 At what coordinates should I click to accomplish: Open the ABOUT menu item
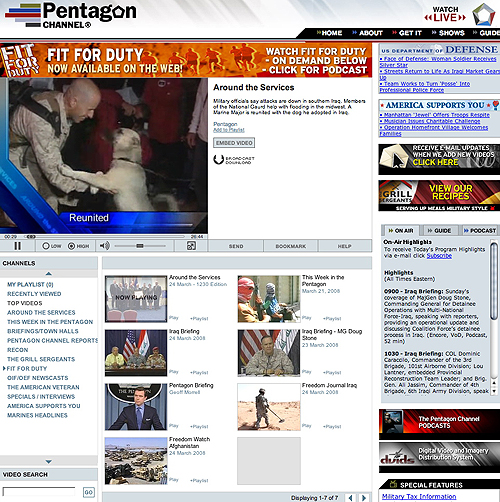367,33
